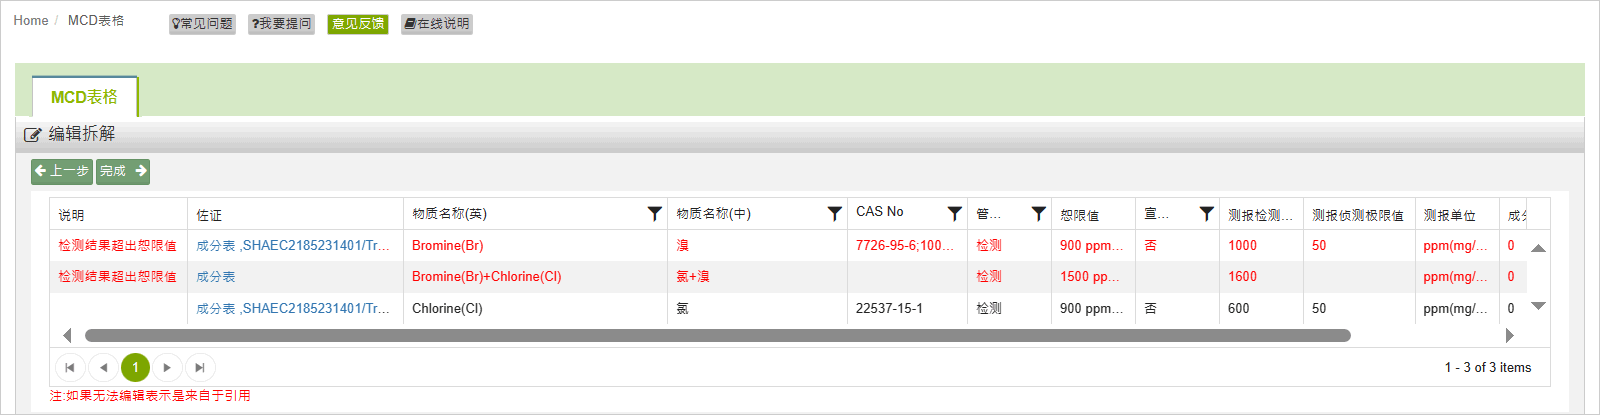Screen dimensions: 1600x415
Task: Open the filter icon on 管... column
Action: [x=1038, y=213]
